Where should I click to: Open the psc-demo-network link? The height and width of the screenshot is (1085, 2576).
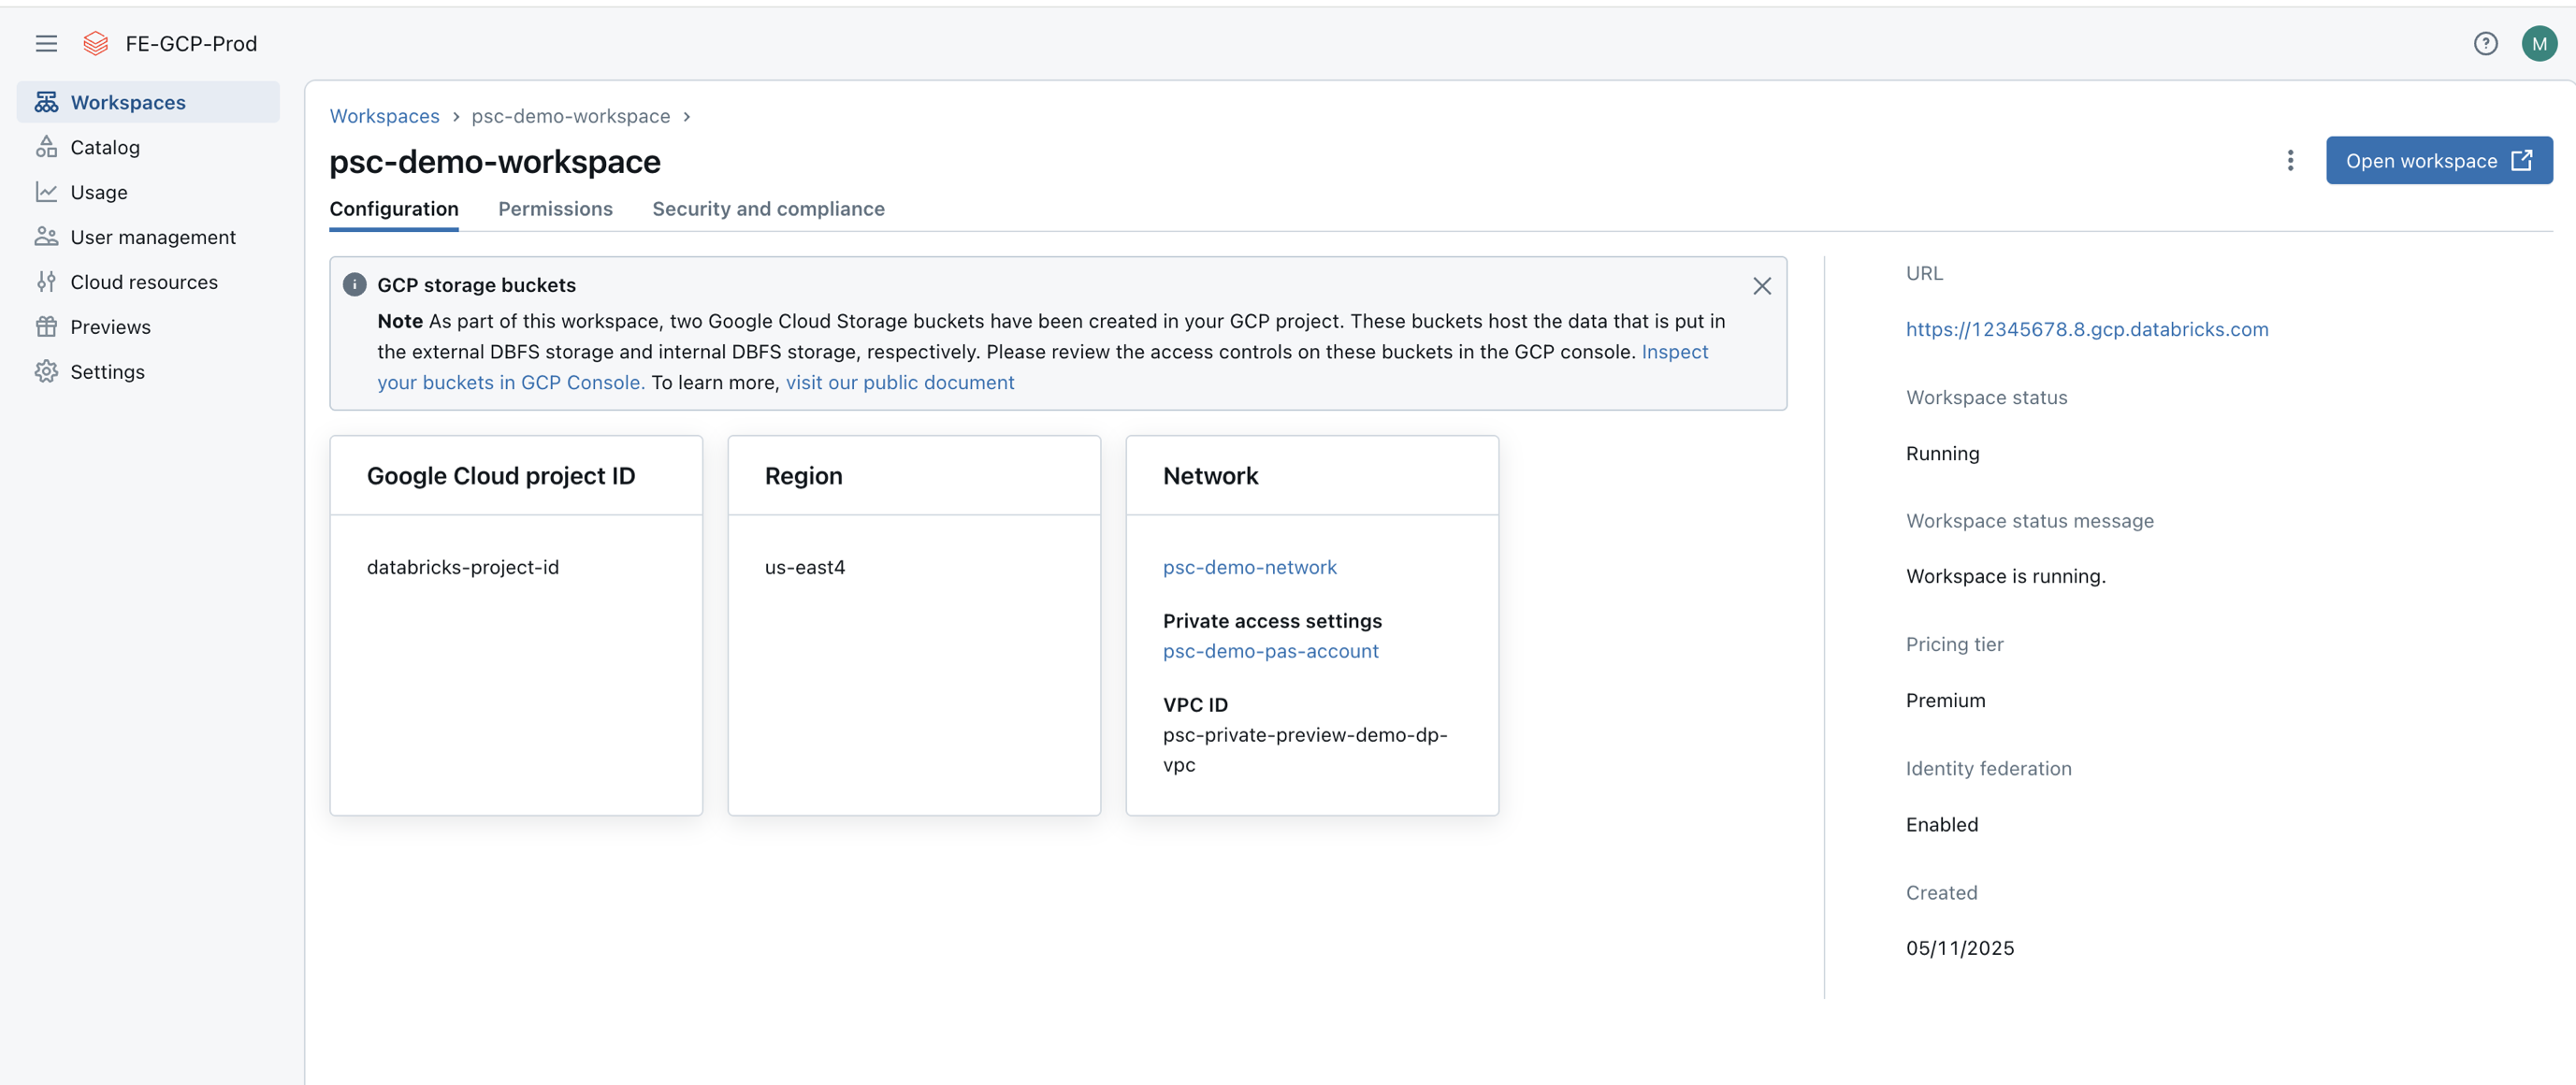1249,567
